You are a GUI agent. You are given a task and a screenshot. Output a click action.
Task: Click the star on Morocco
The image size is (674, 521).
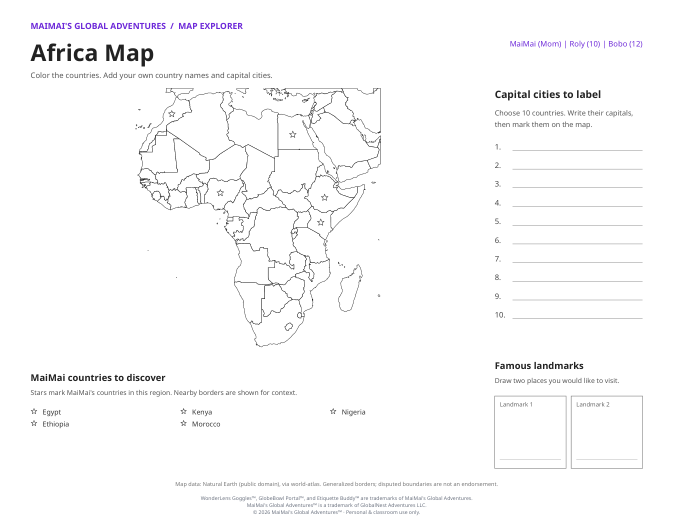(x=172, y=114)
